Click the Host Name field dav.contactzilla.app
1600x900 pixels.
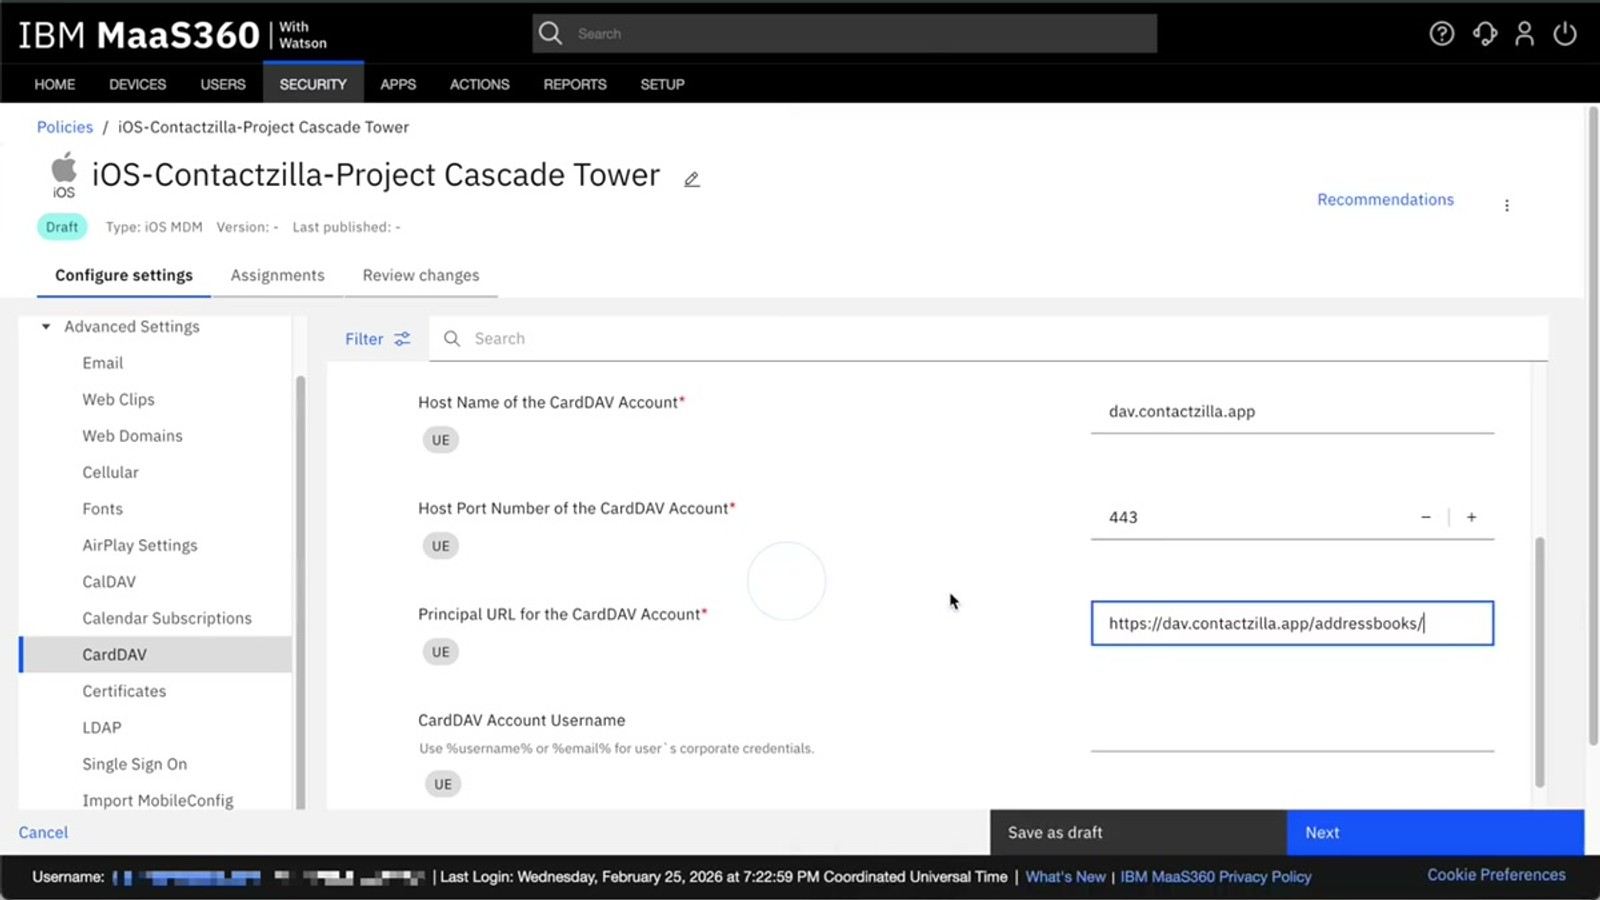click(x=1292, y=411)
